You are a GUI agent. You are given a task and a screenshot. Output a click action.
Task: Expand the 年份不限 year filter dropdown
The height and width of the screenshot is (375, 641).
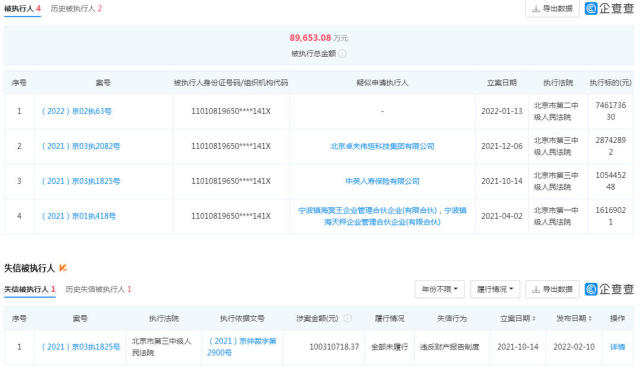[439, 289]
